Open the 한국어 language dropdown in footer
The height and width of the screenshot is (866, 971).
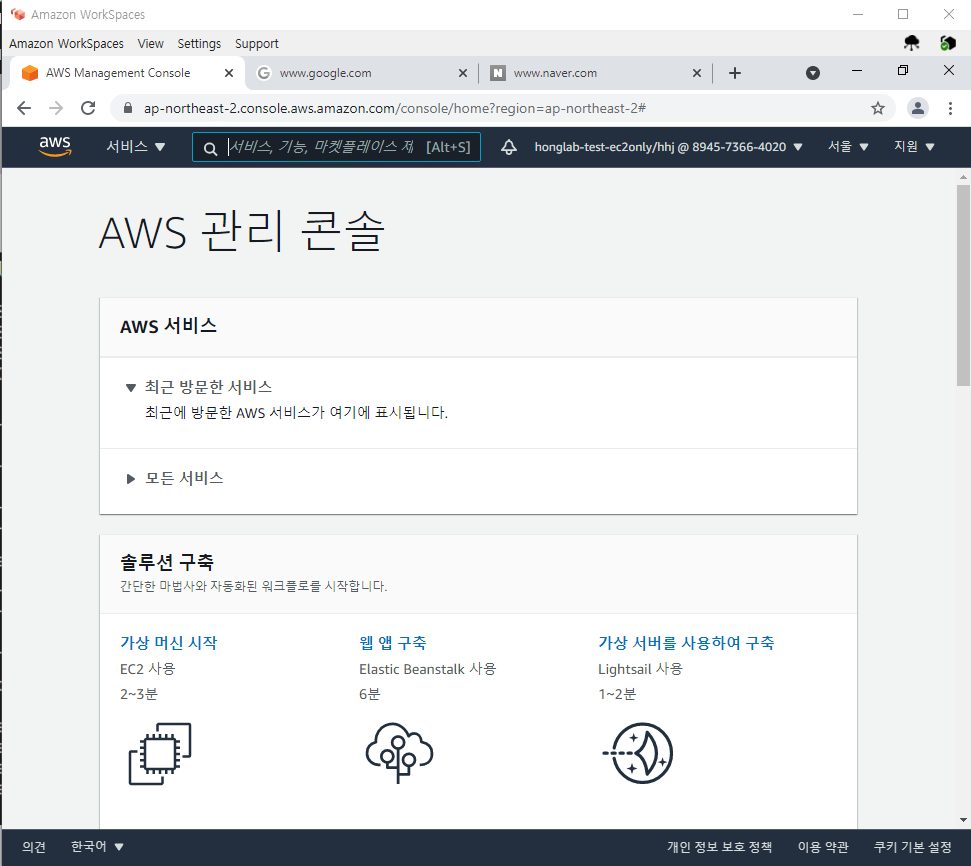(97, 846)
